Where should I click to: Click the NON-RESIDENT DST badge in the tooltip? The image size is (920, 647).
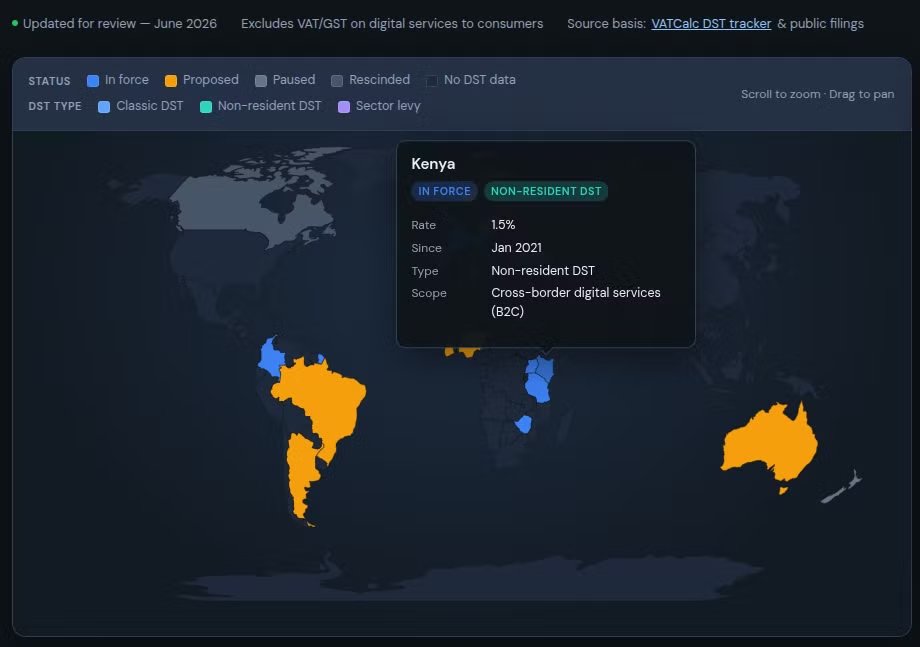546,191
